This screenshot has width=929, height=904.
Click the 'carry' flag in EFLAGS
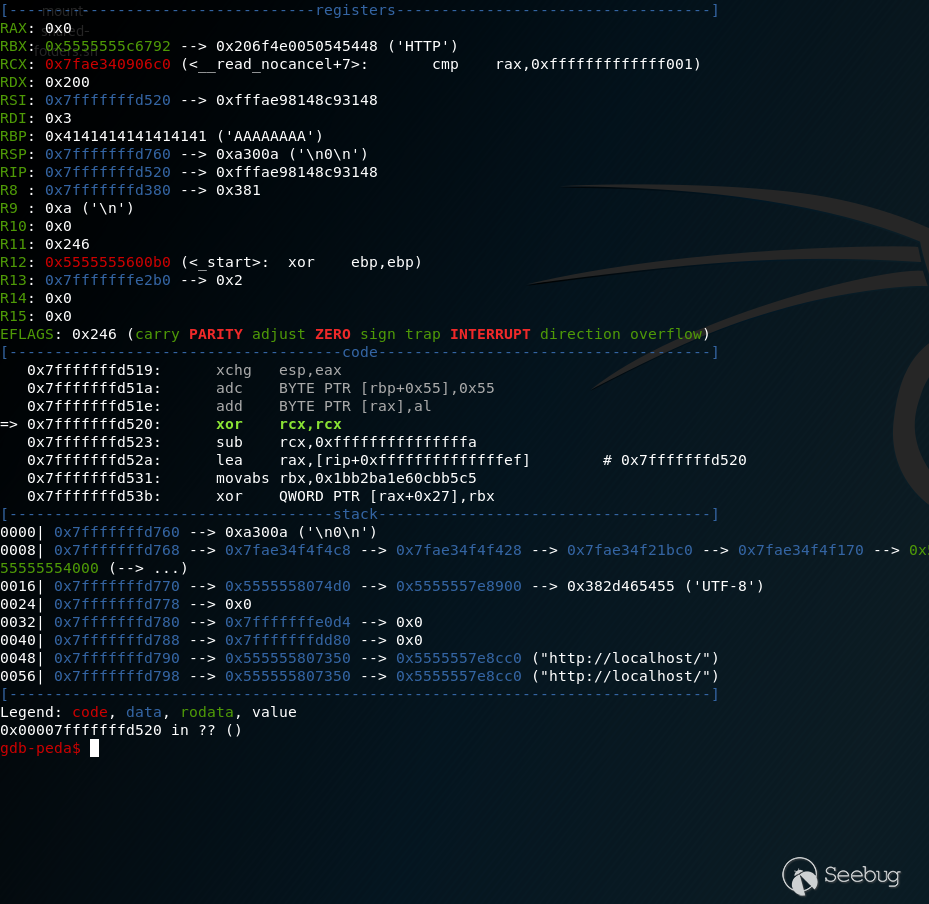(157, 334)
